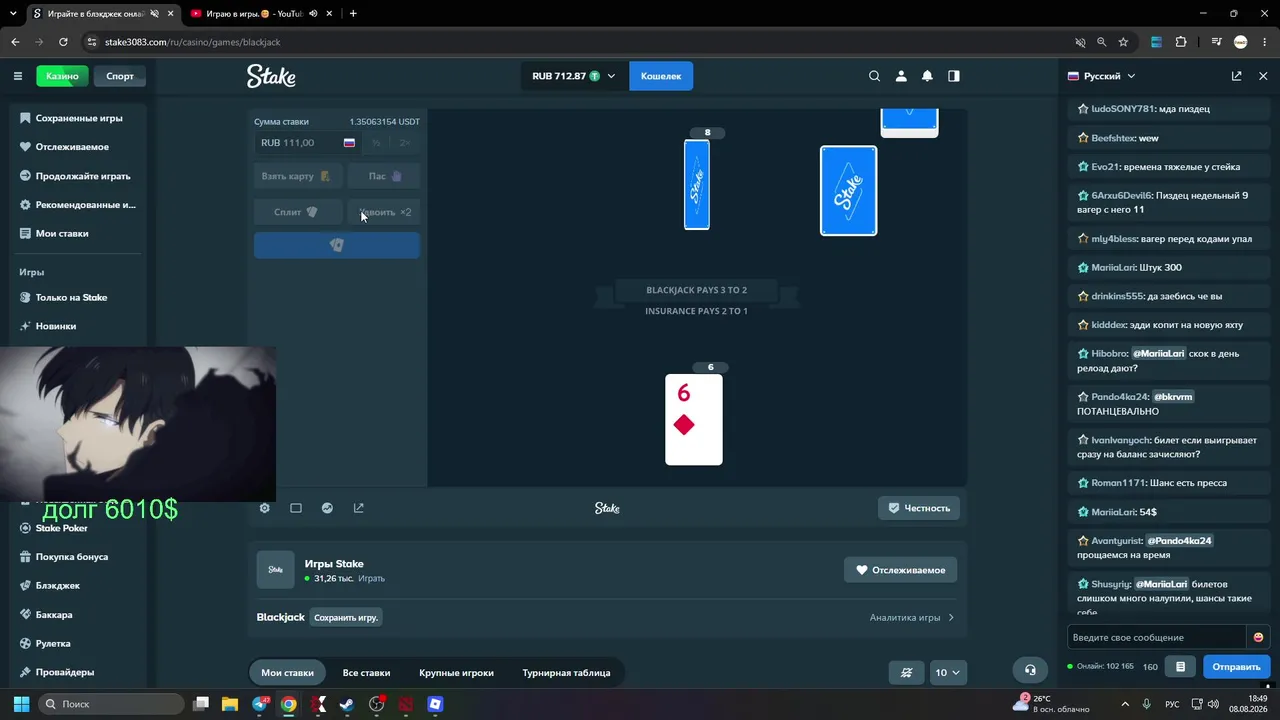
Task: Select High rollers (Крупные игроки) tab
Action: [456, 673]
